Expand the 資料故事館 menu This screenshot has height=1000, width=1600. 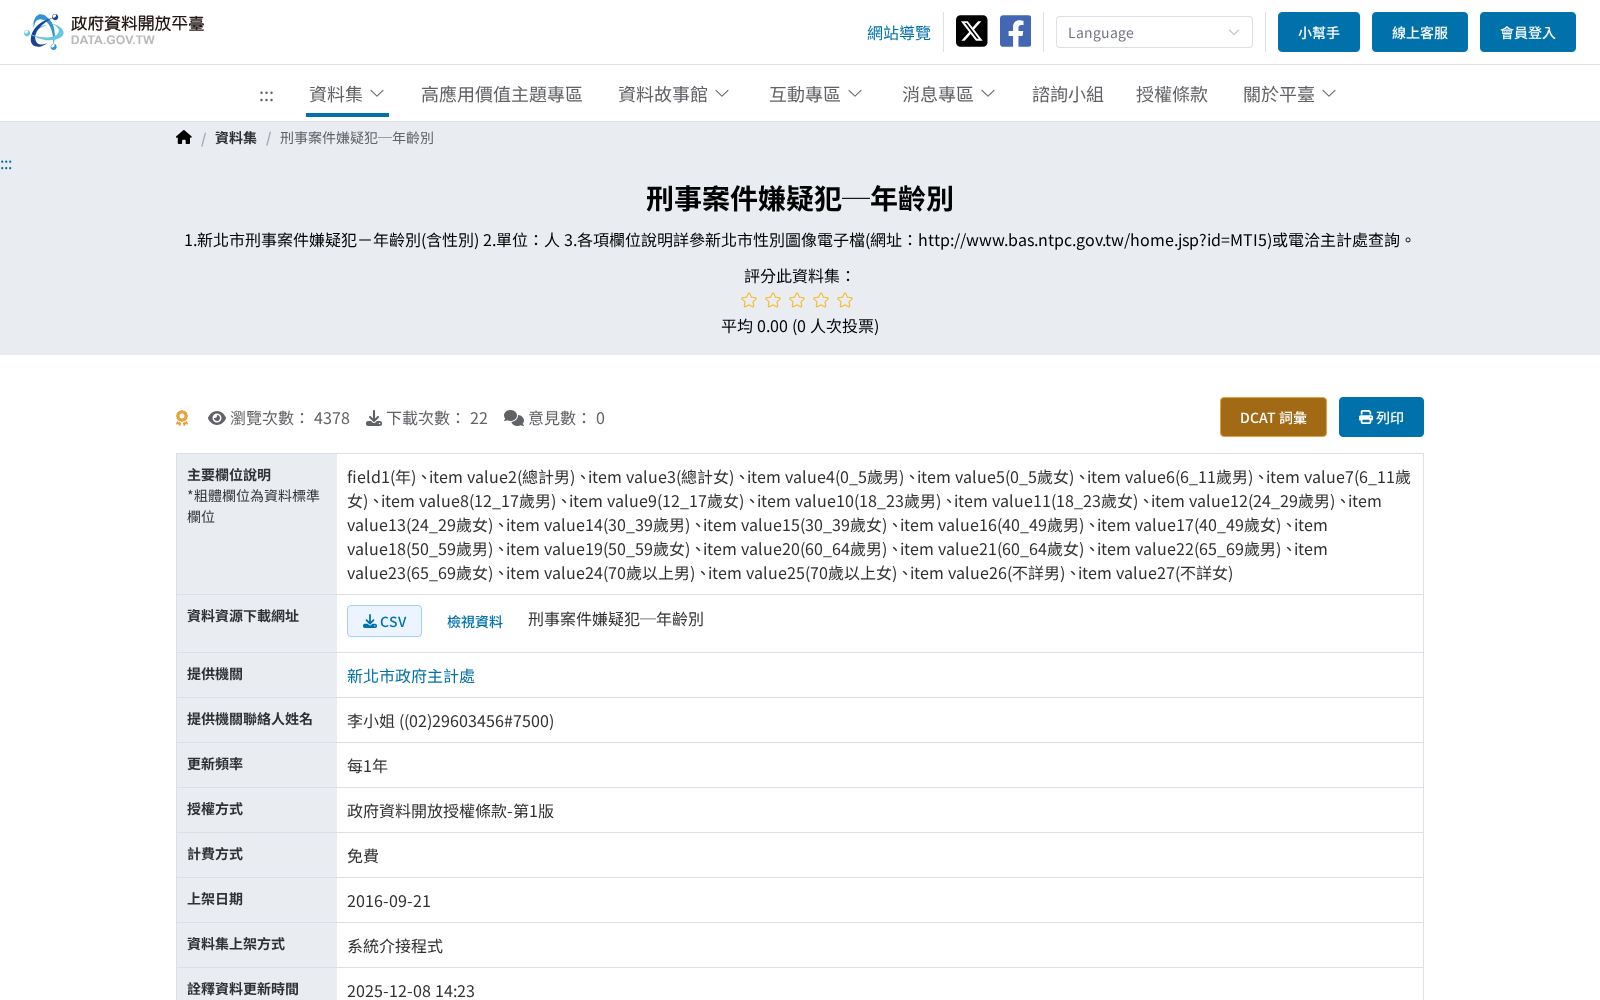tap(674, 94)
